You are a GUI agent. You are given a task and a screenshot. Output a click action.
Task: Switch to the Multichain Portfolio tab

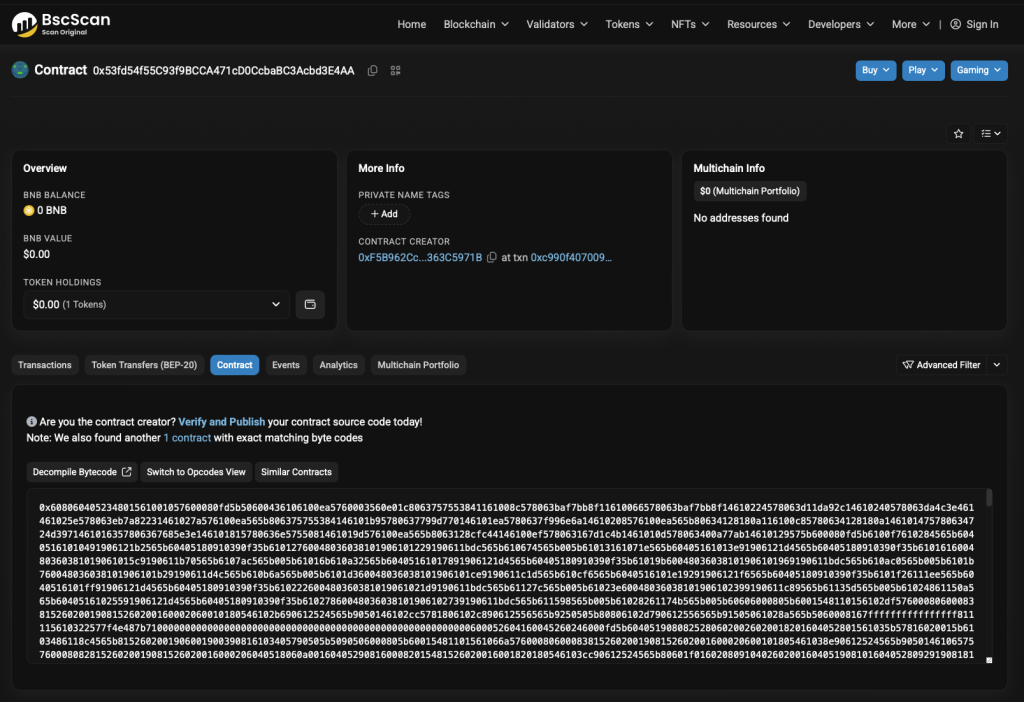418,365
